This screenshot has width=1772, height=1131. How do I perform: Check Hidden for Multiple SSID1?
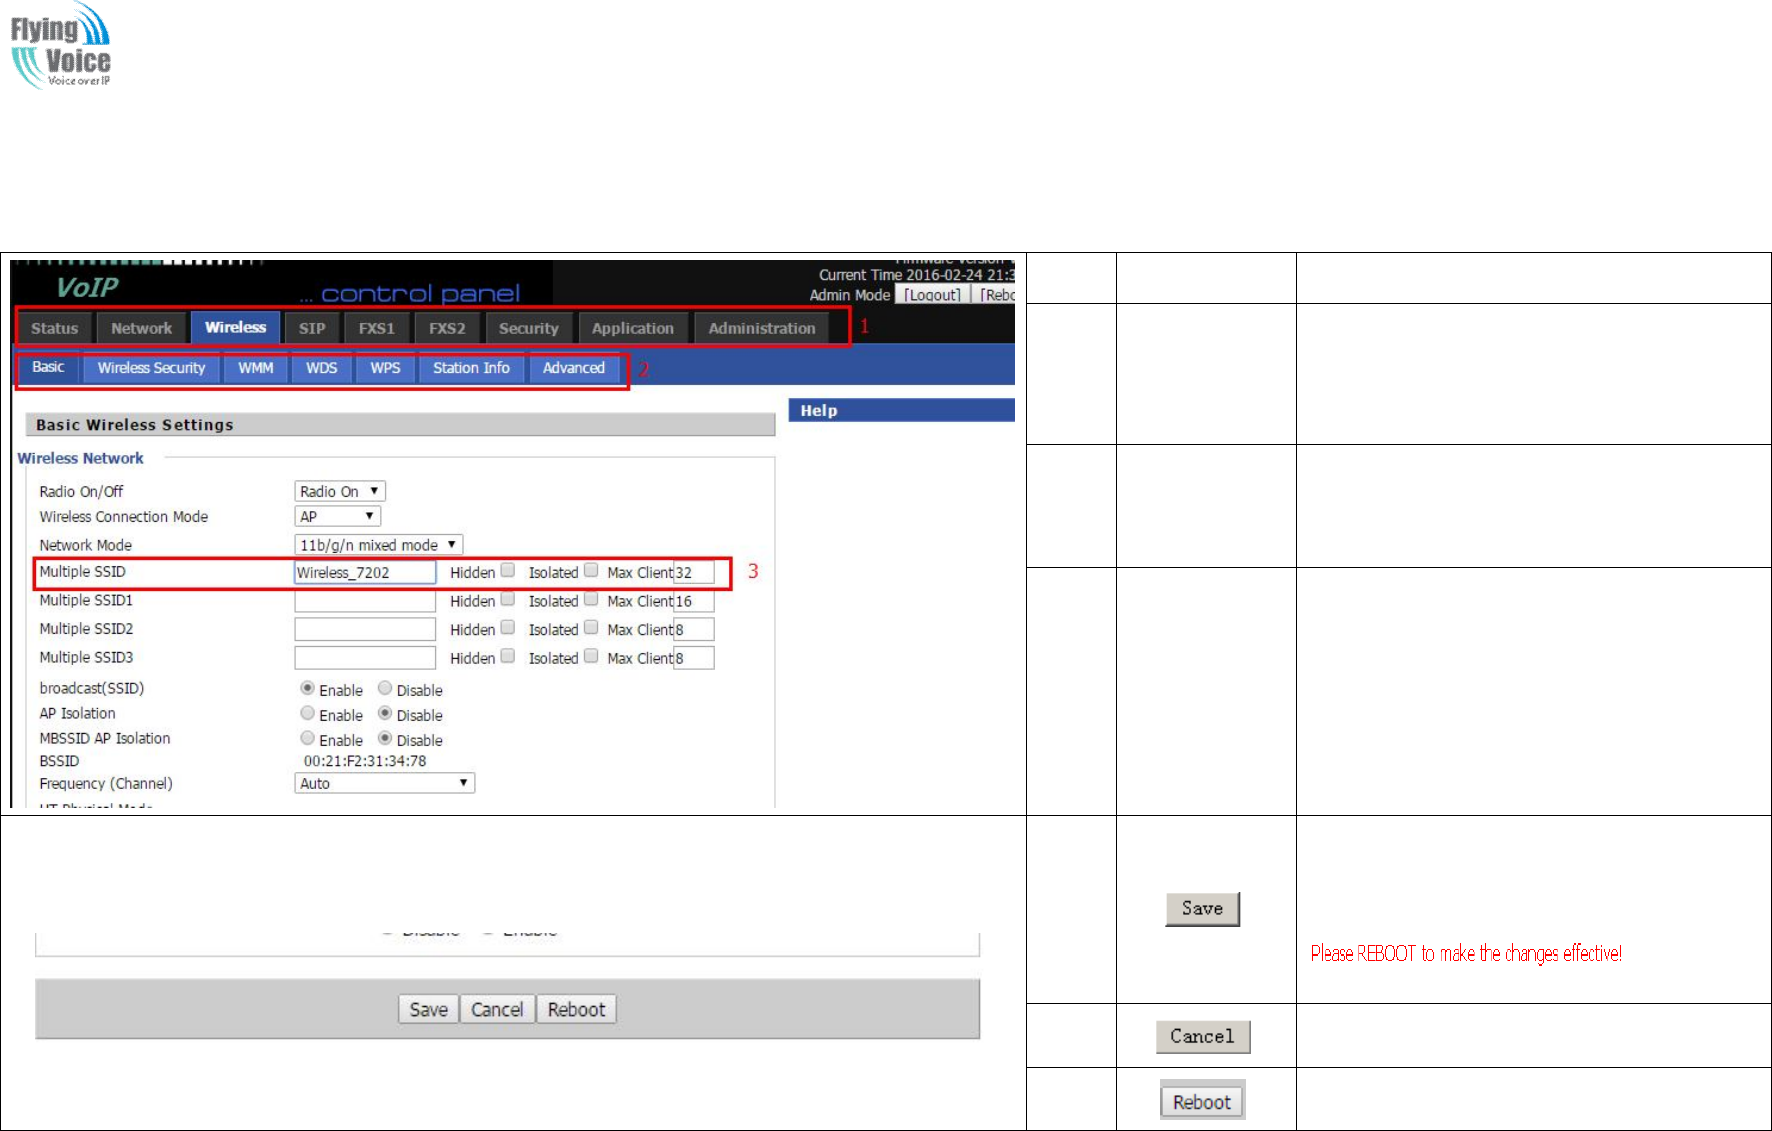pyautogui.click(x=508, y=599)
